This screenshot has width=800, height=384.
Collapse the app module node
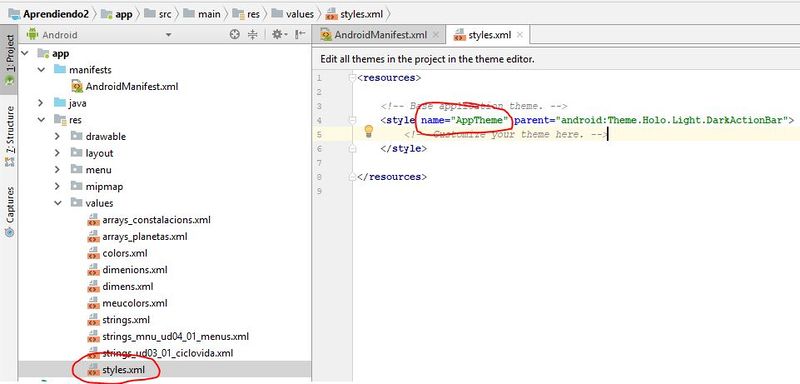[x=24, y=53]
